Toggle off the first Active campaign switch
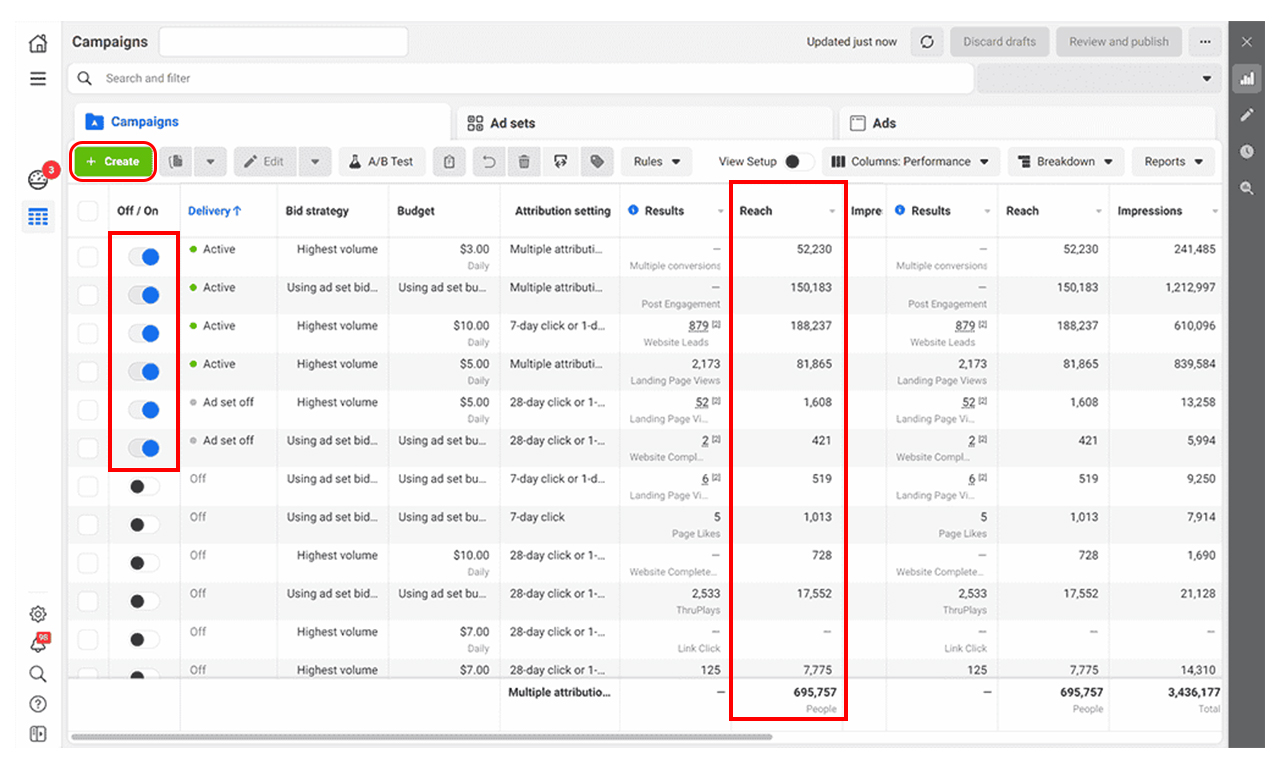 coord(144,257)
